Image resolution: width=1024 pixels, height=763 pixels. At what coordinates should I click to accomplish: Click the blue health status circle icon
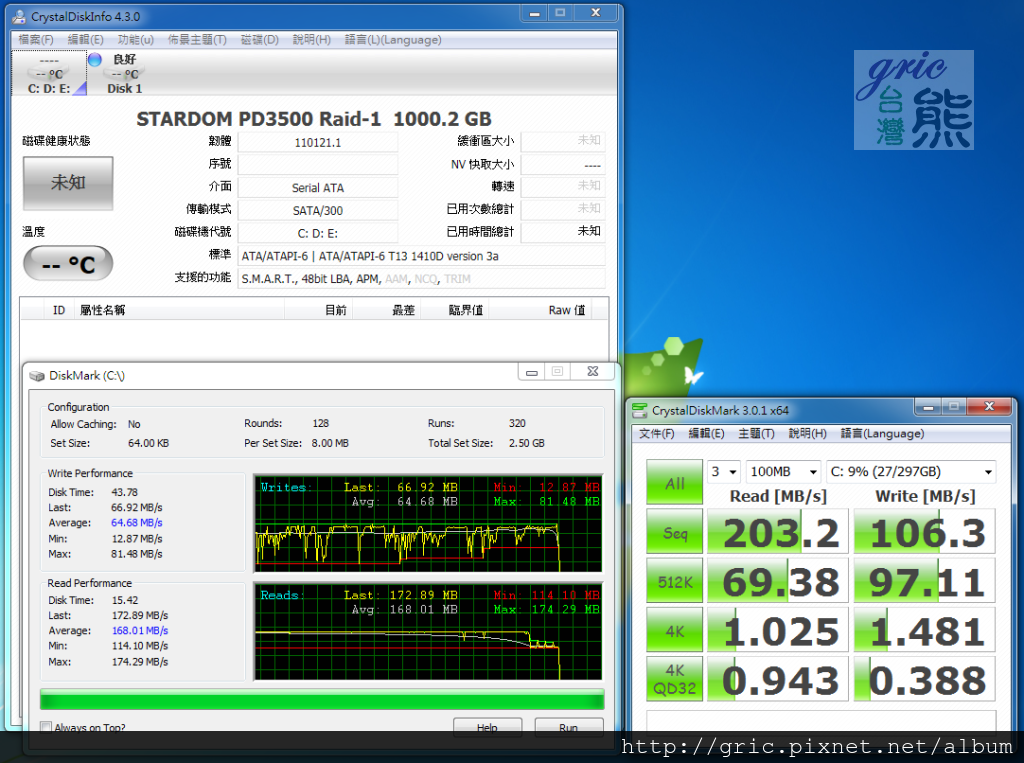(95, 59)
